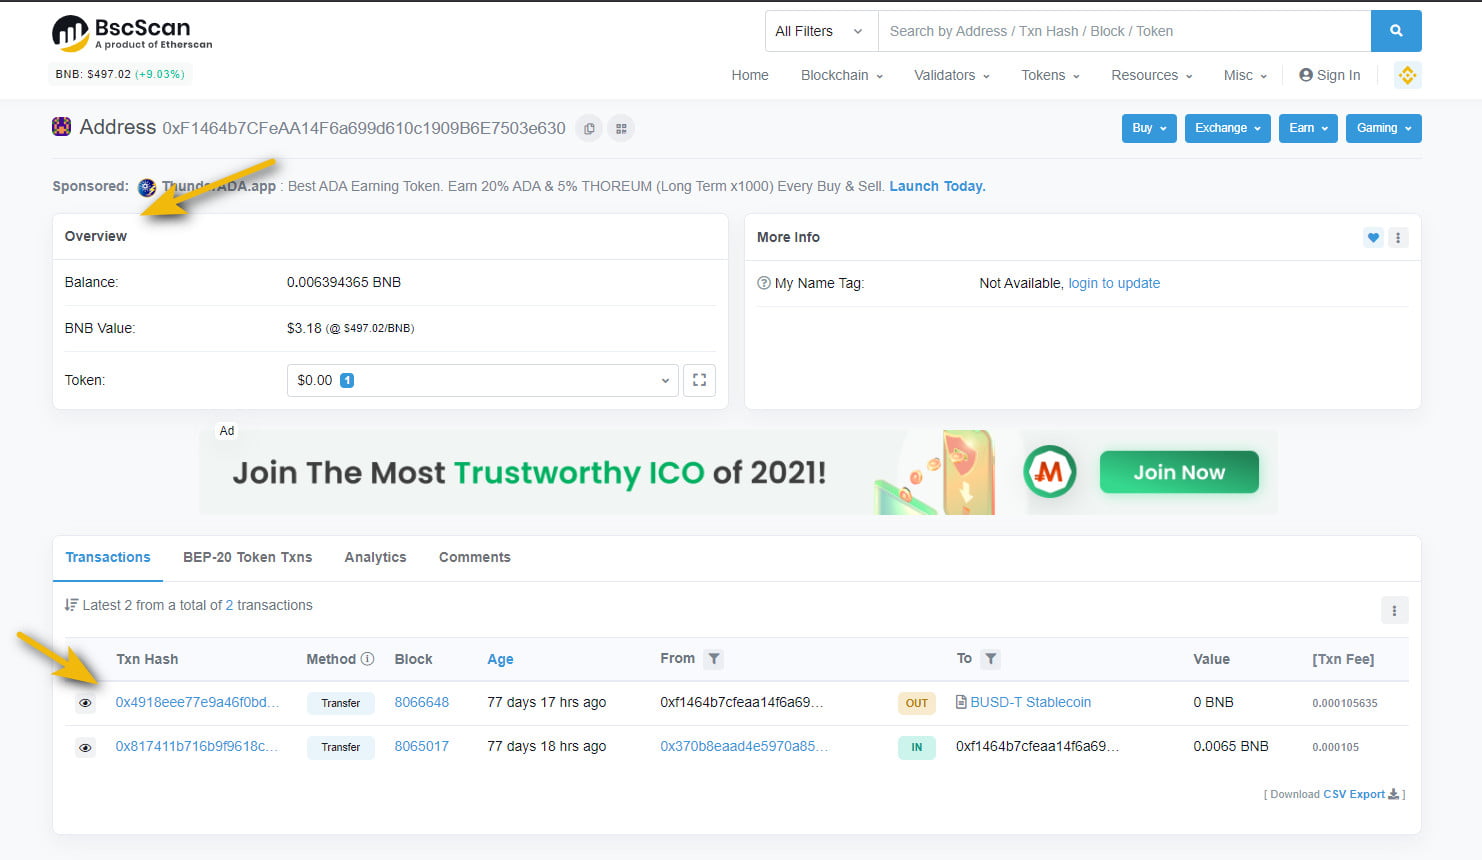The width and height of the screenshot is (1482, 860).
Task: Click the ThunderADA sponsor logo icon
Action: [147, 187]
